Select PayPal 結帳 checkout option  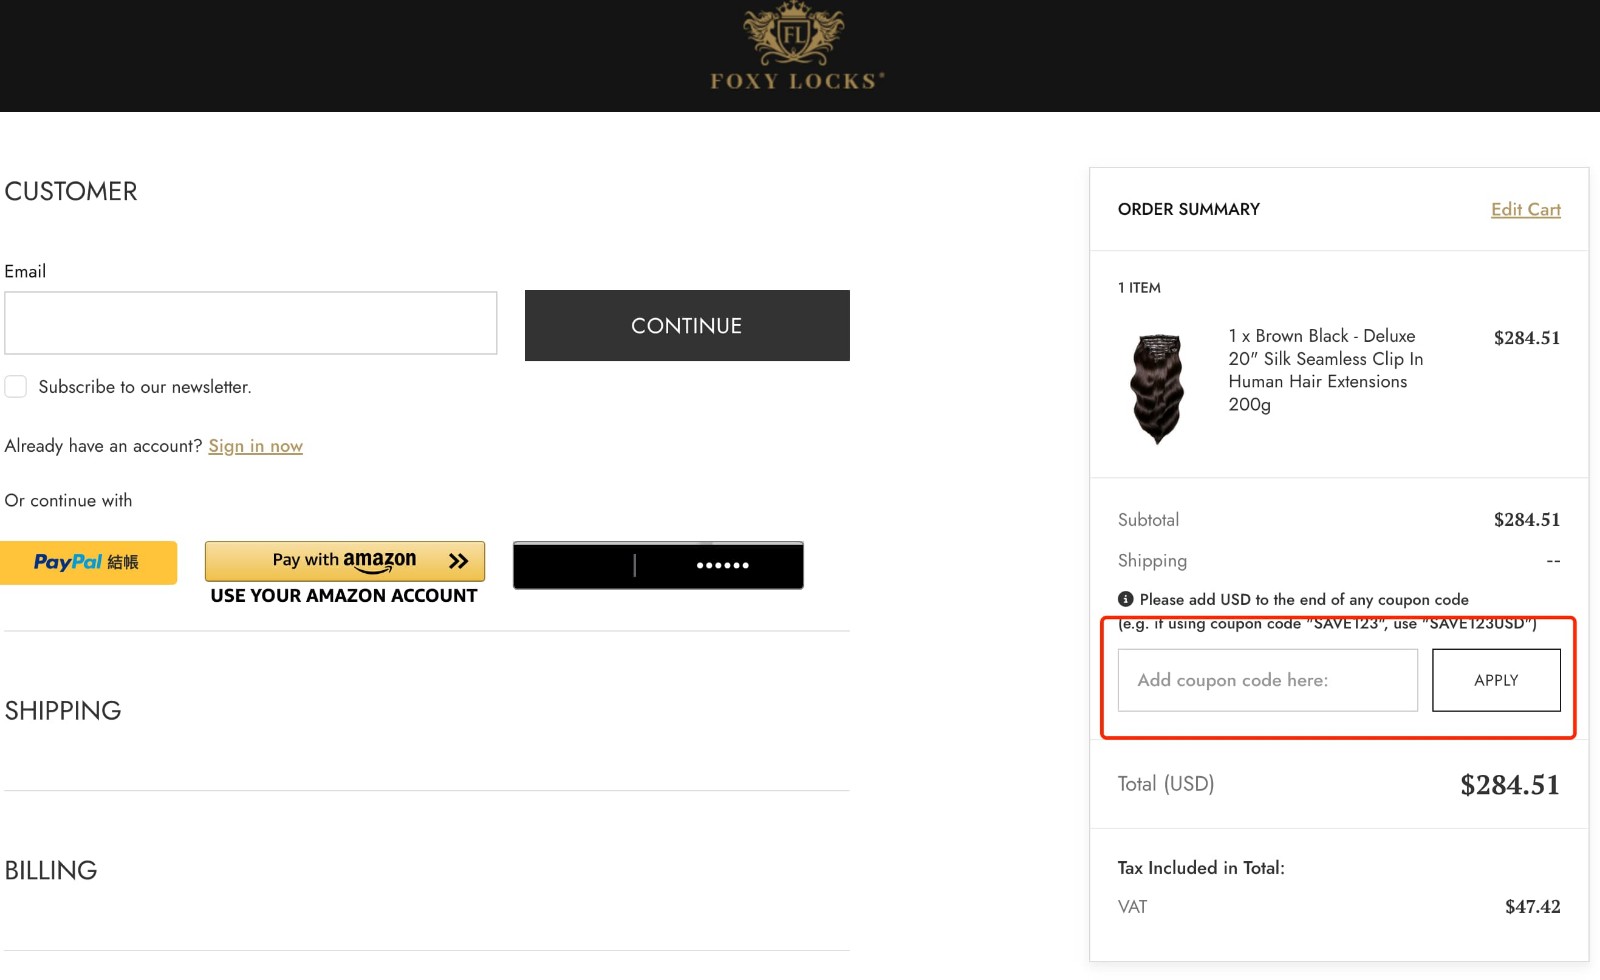89,562
